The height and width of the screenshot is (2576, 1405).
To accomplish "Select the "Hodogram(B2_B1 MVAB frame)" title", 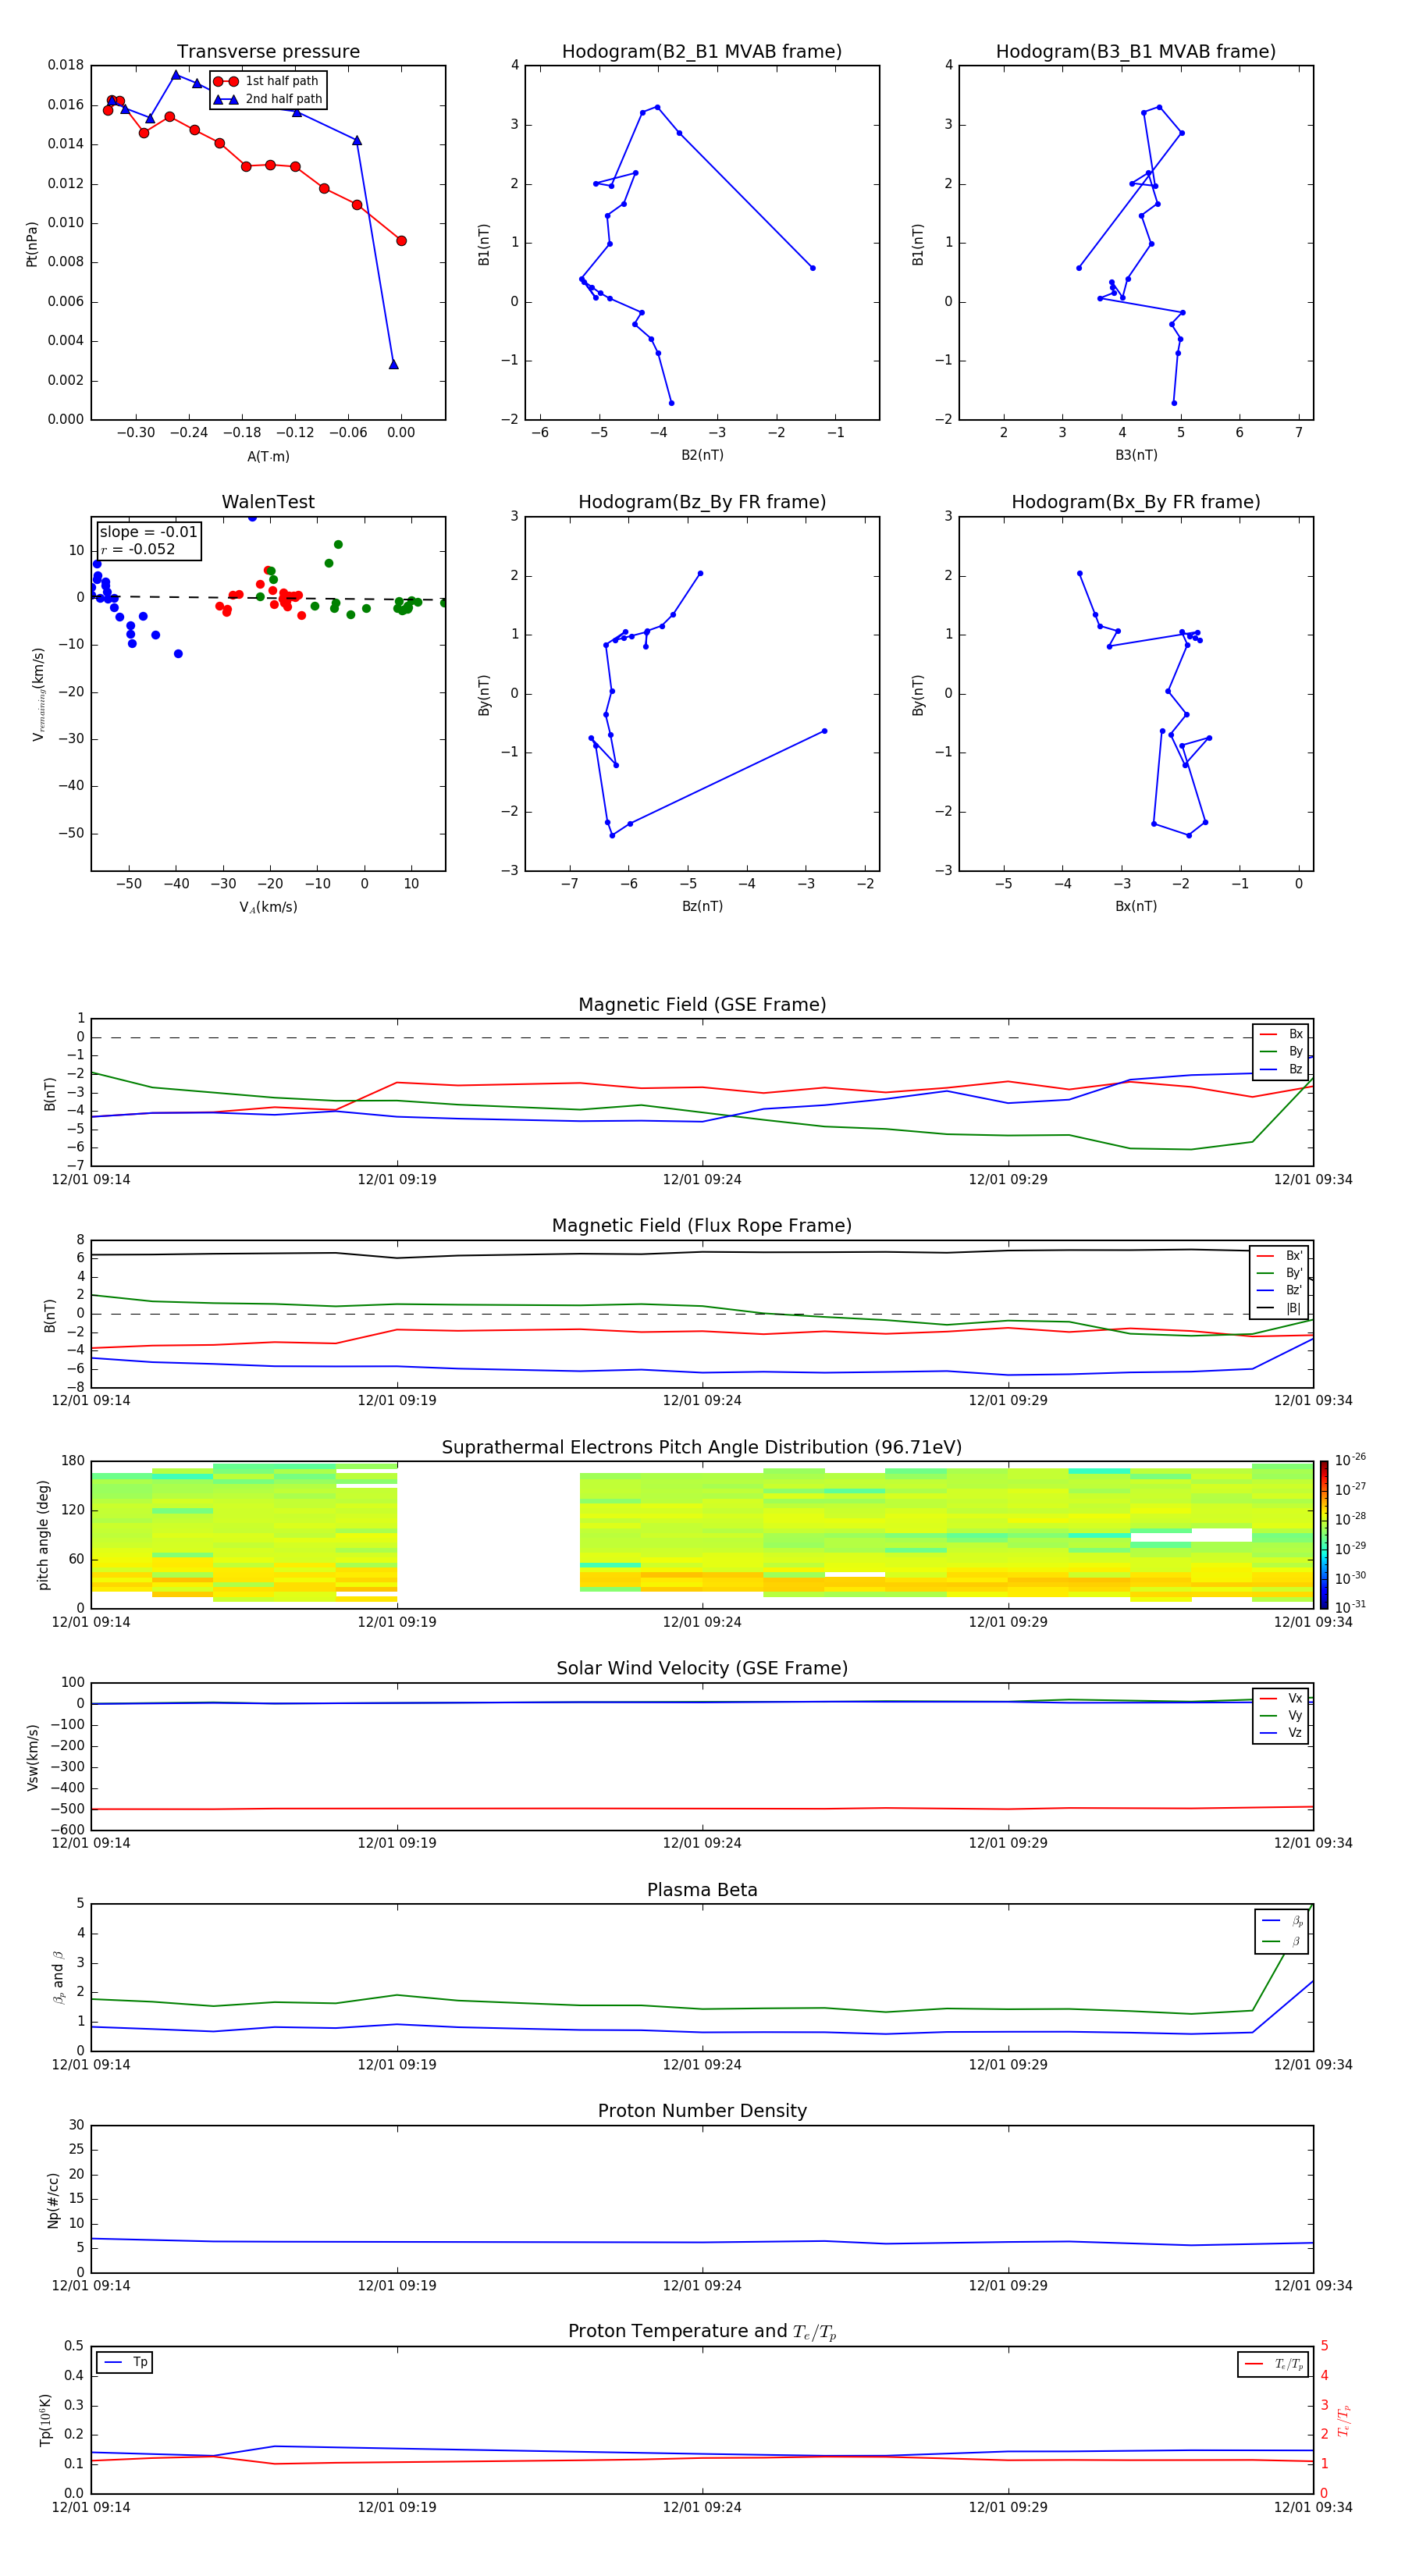I will coord(702,52).
